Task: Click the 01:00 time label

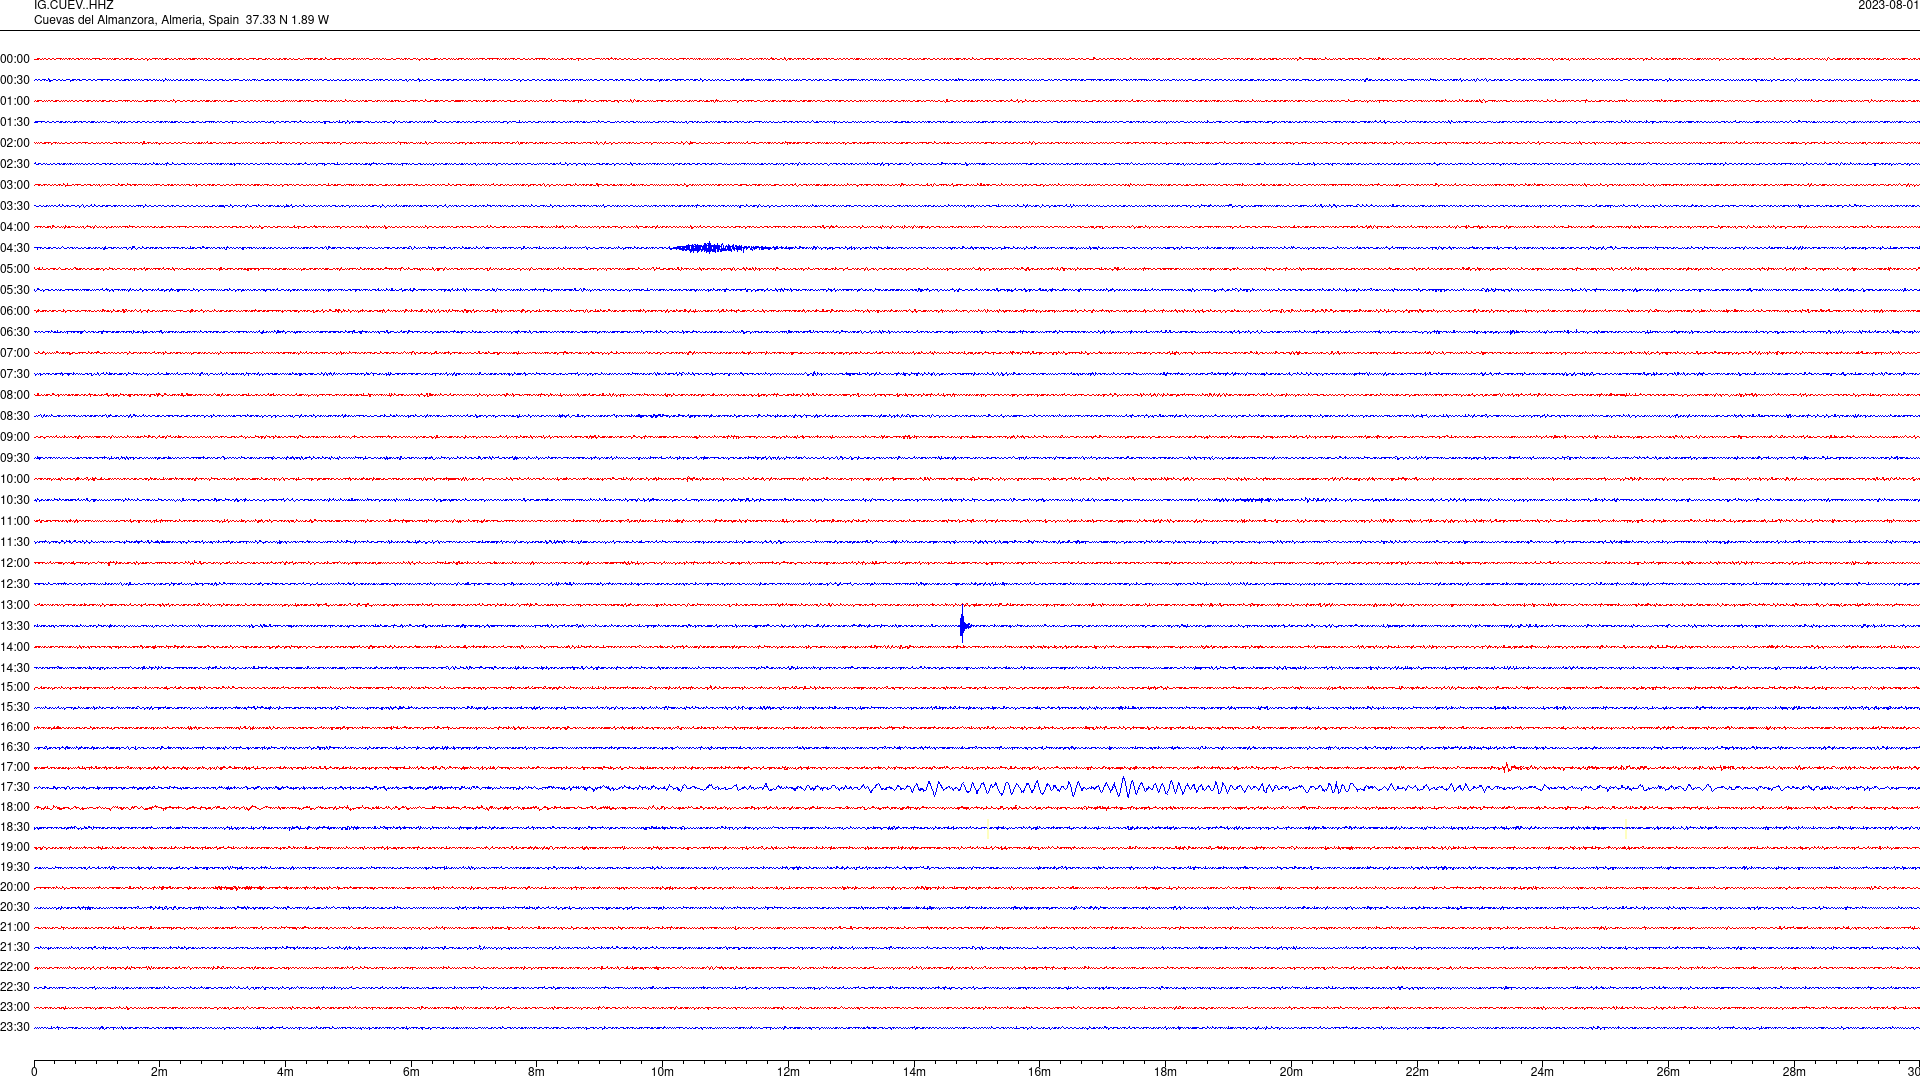Action: tap(15, 101)
